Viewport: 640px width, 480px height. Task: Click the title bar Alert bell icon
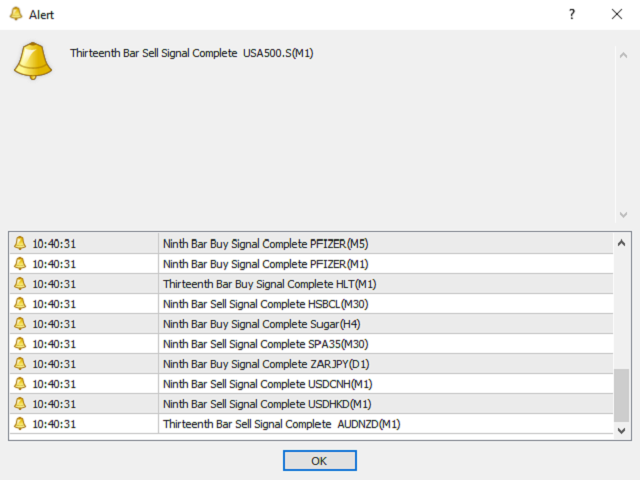[16, 14]
